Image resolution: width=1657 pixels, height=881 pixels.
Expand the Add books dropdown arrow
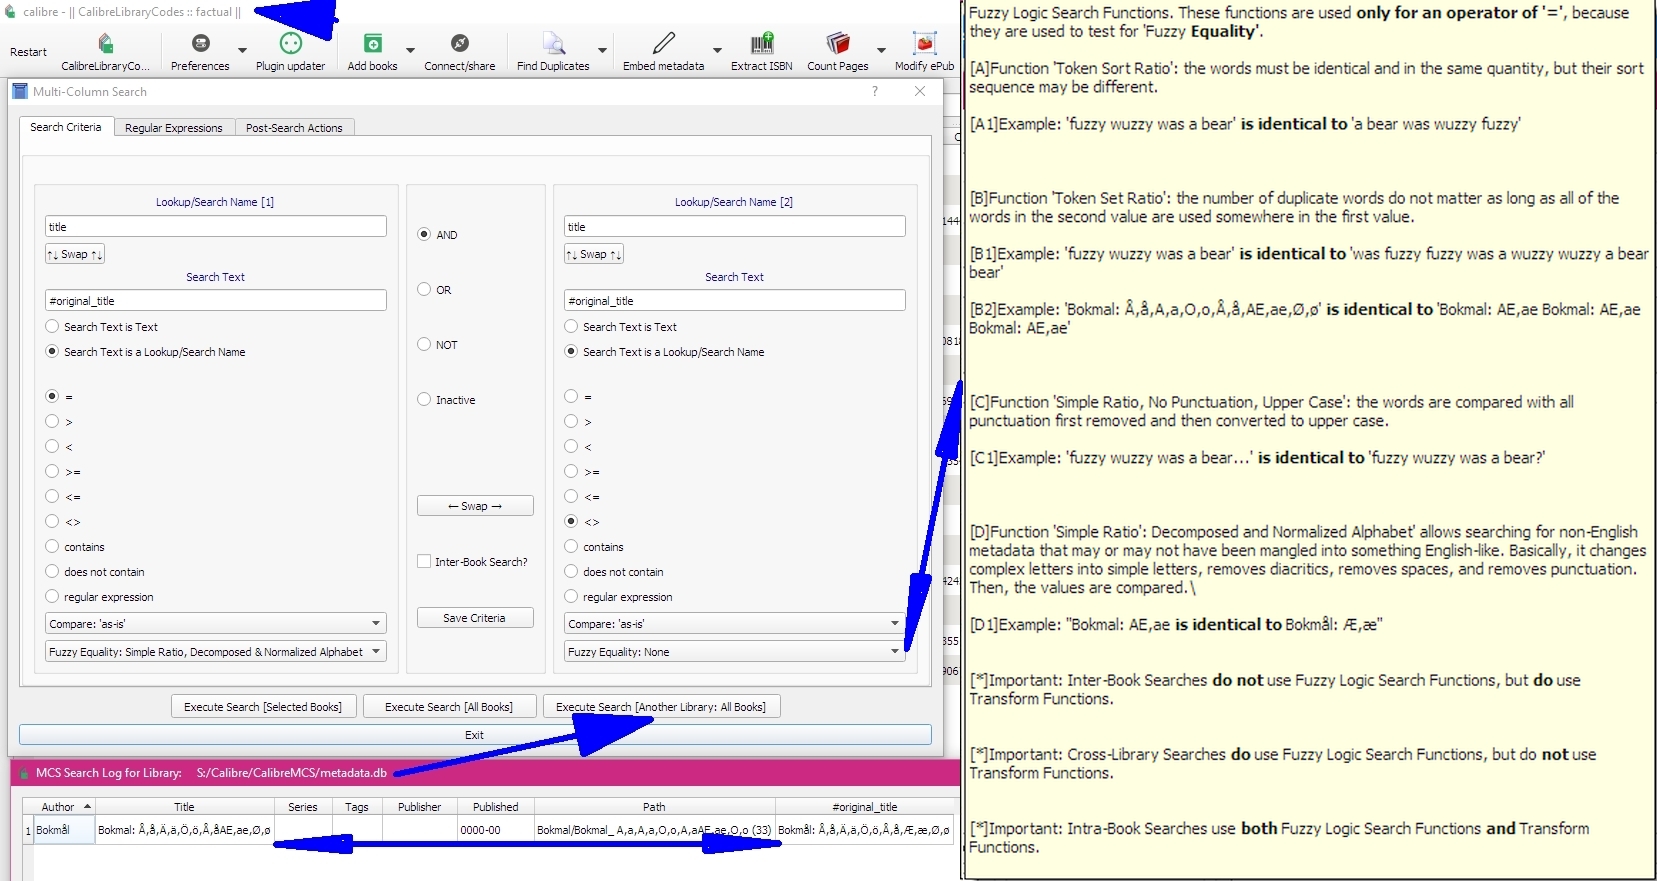point(410,50)
